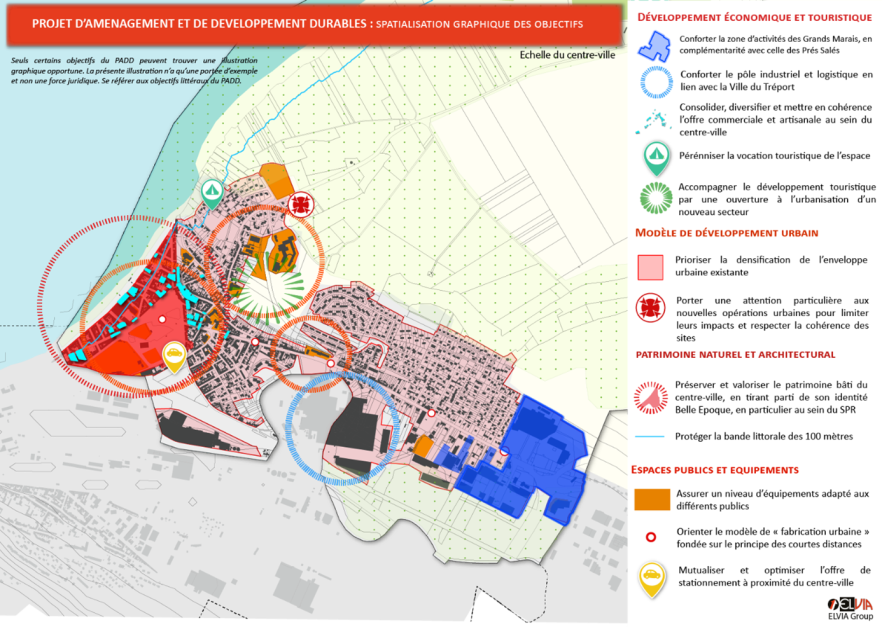Click the yellow car parking pin on the map

coord(174,356)
